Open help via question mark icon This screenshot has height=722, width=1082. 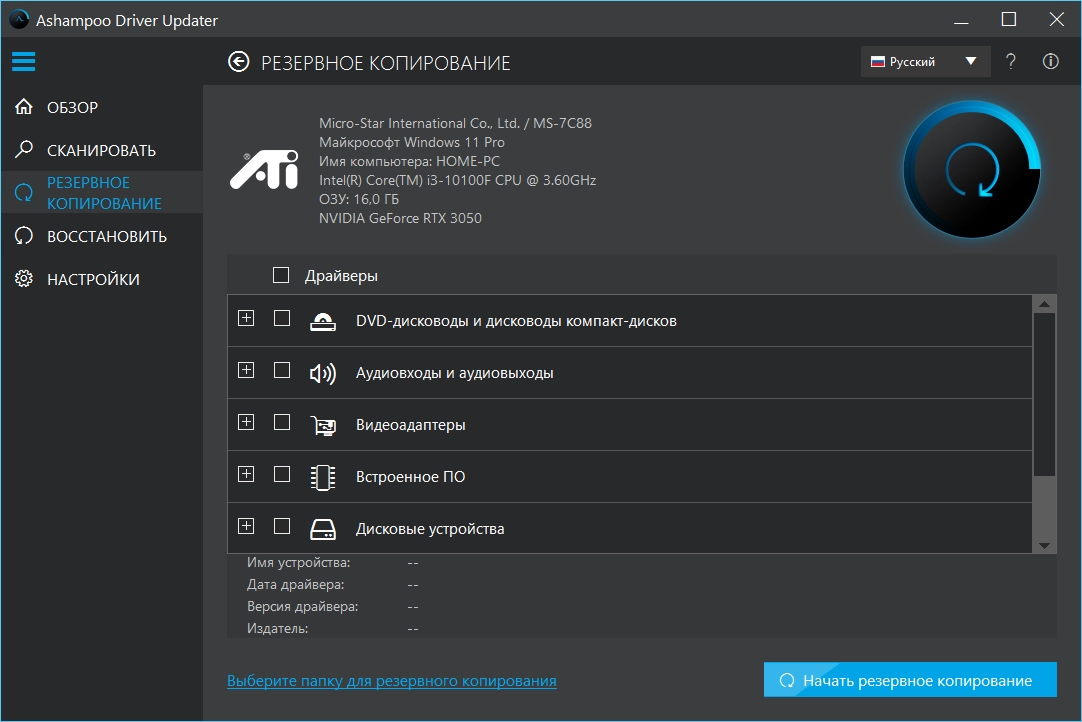(x=1011, y=62)
